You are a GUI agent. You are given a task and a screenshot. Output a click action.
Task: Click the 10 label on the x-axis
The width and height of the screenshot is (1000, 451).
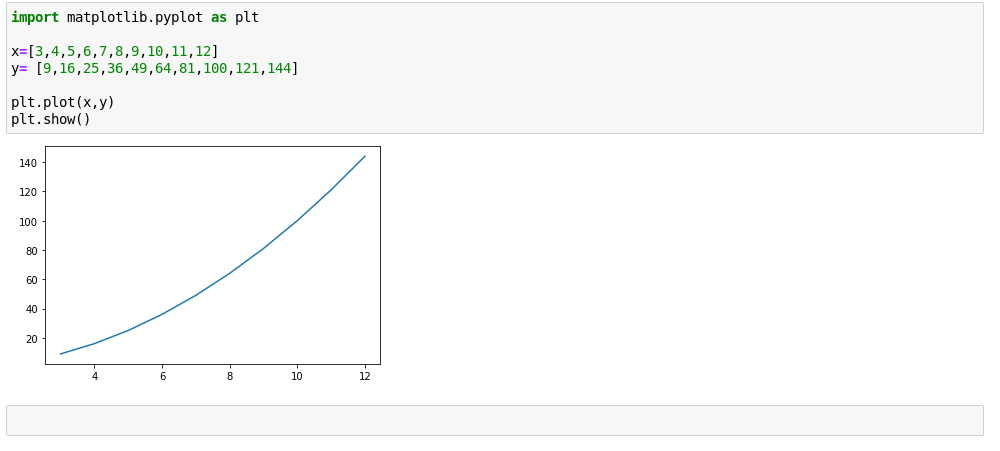pyautogui.click(x=297, y=376)
